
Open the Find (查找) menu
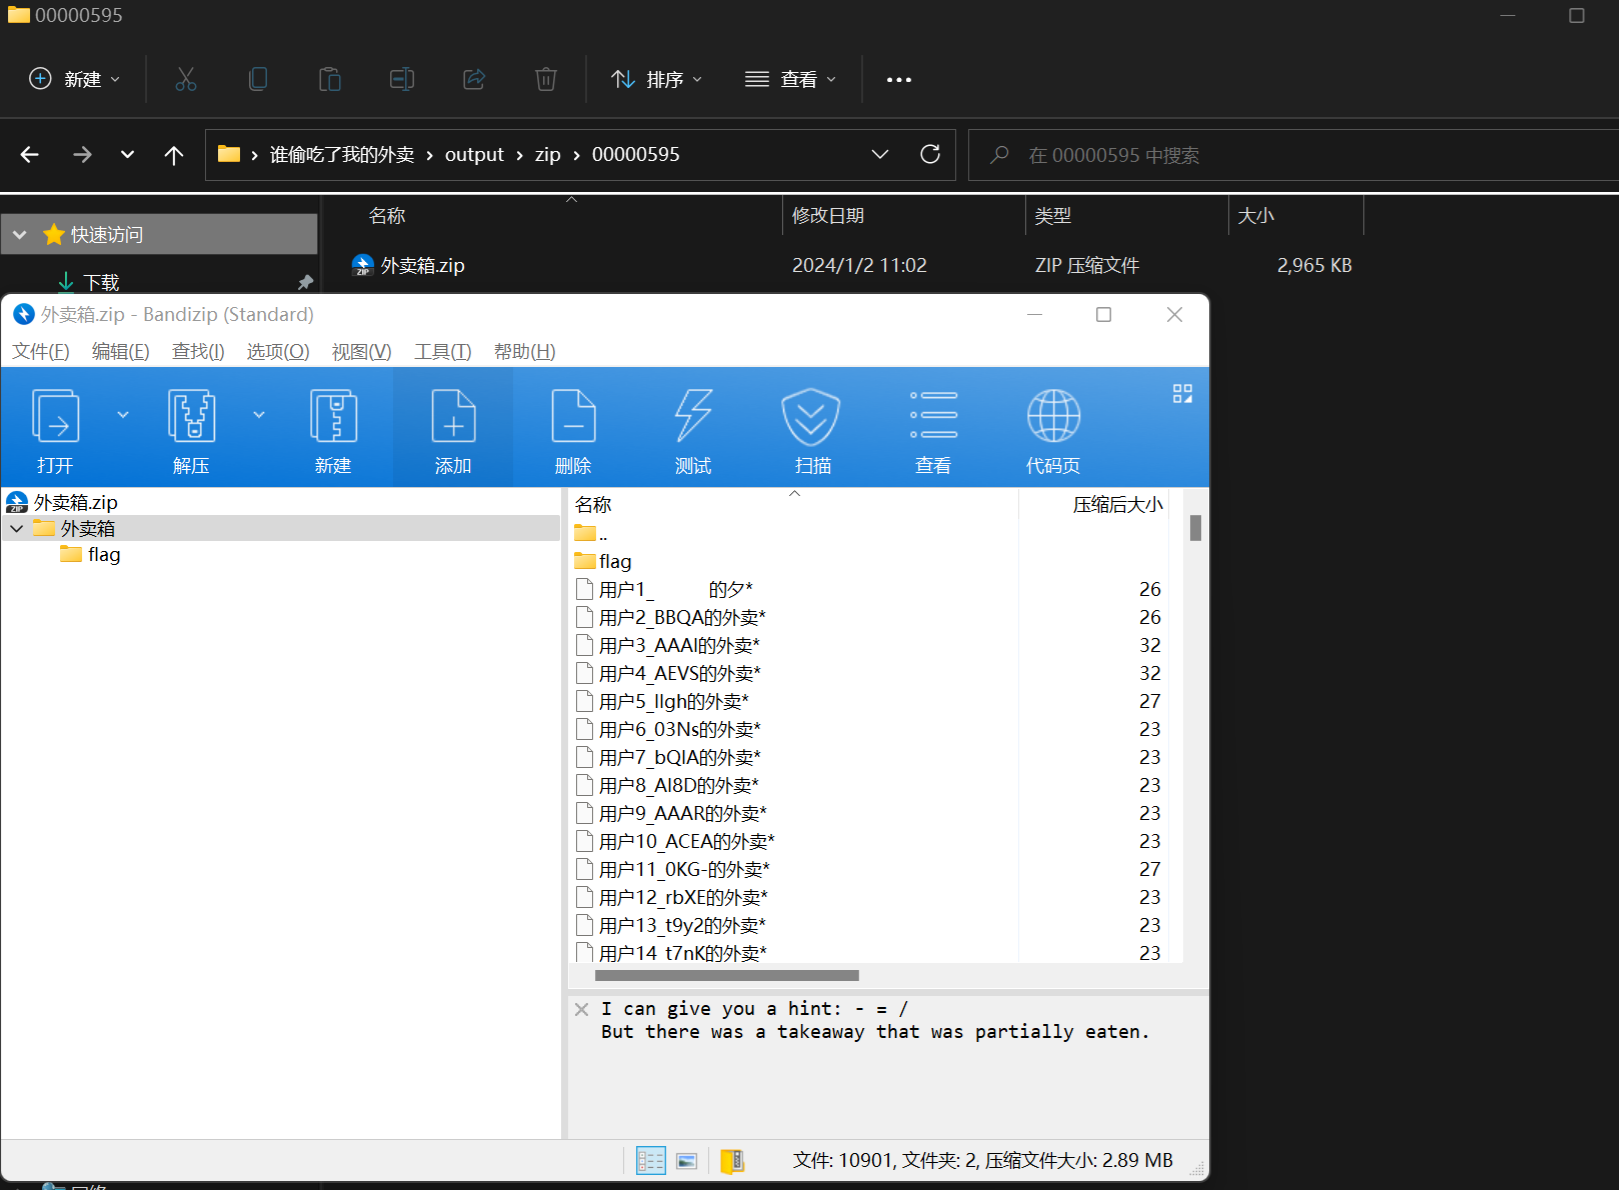pyautogui.click(x=198, y=352)
